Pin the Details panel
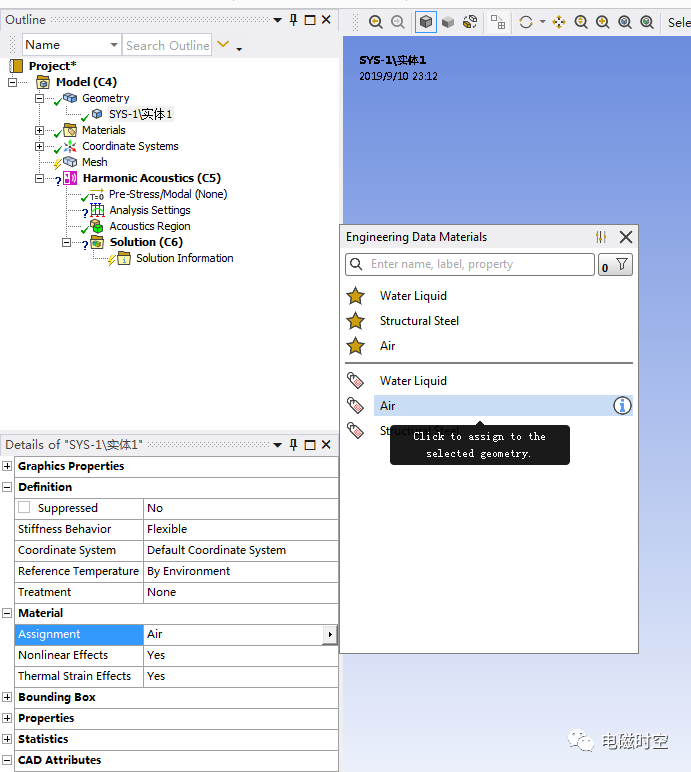 pos(294,445)
